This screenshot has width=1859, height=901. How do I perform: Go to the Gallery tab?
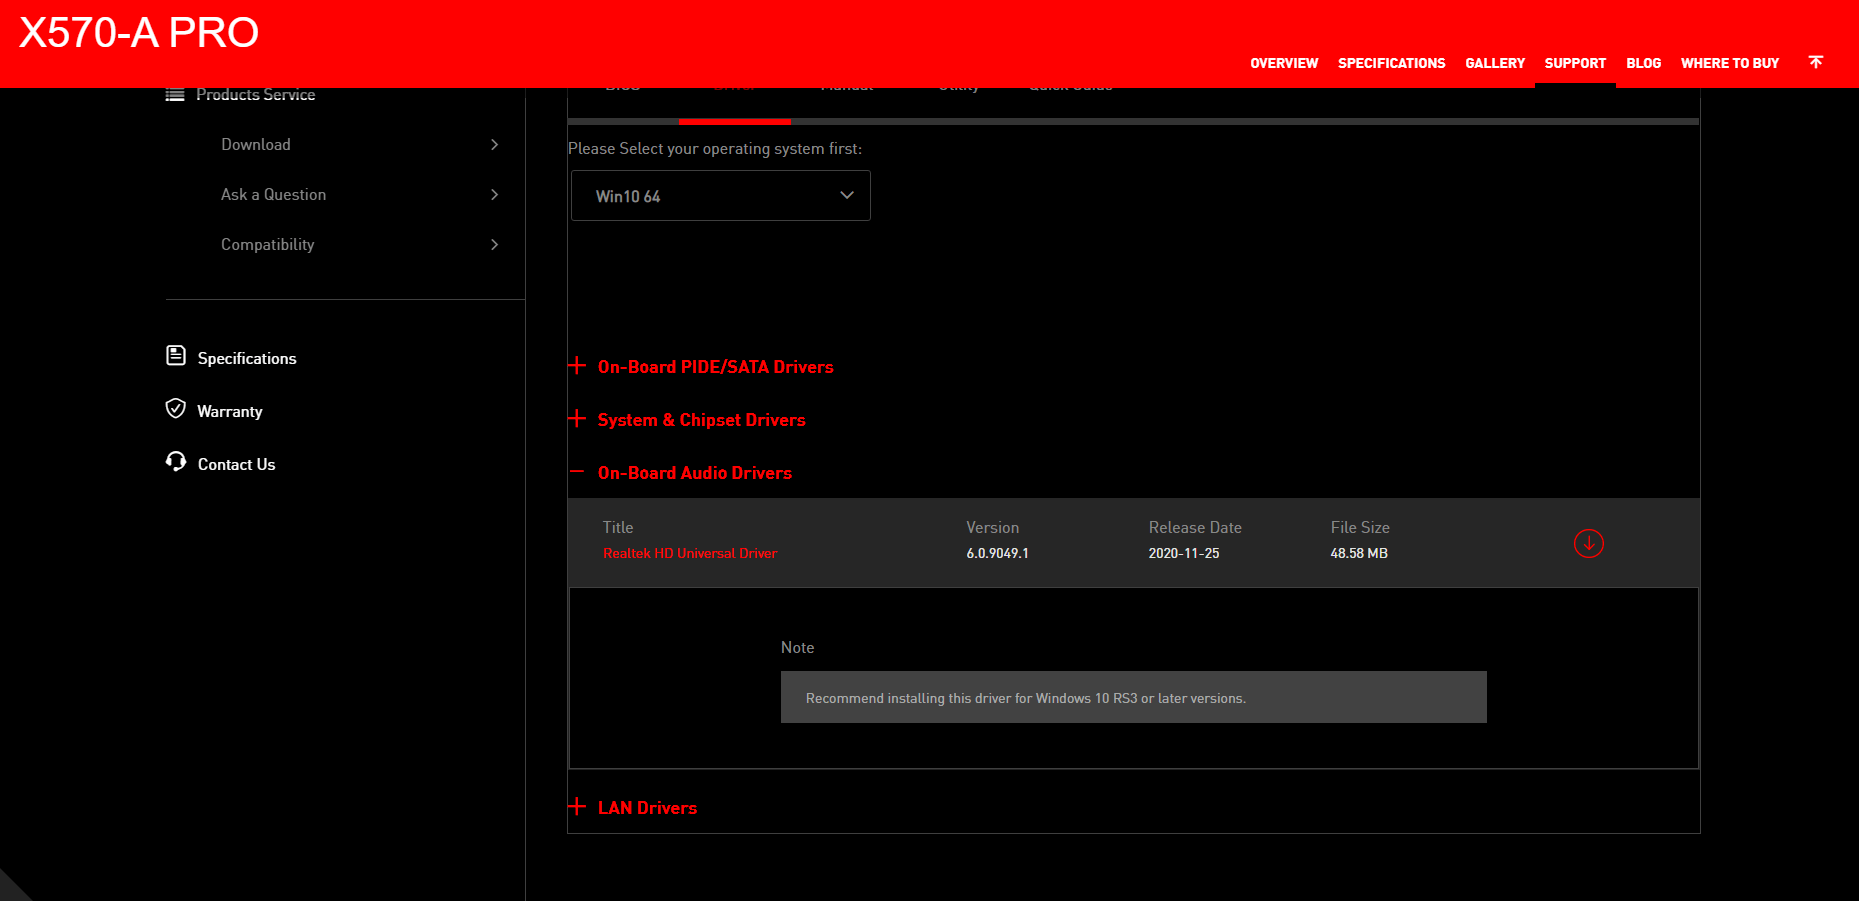pyautogui.click(x=1495, y=63)
